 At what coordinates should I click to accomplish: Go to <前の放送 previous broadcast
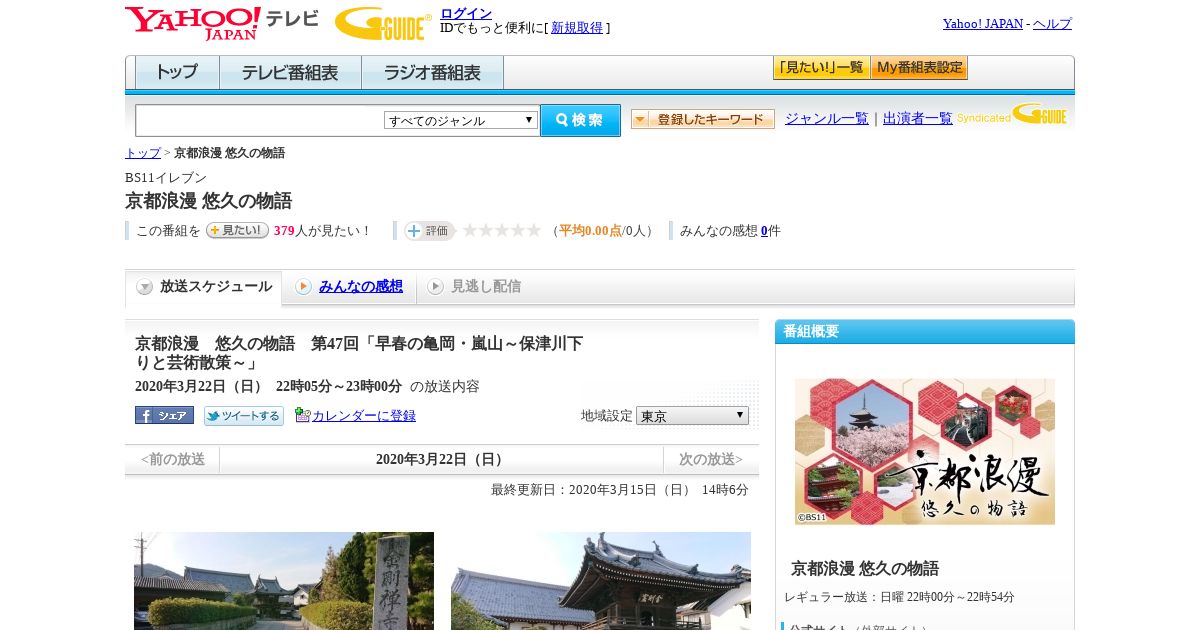[x=173, y=460]
